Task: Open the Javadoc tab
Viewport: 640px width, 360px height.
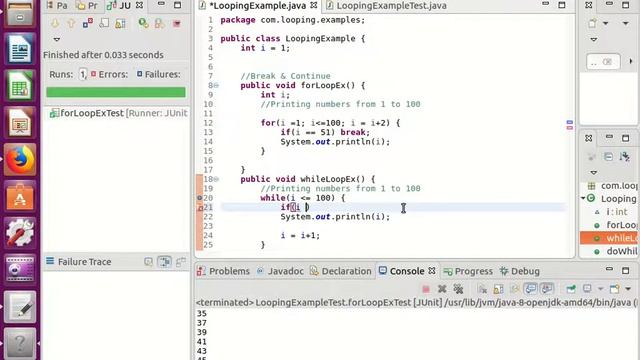Action: pyautogui.click(x=280, y=271)
